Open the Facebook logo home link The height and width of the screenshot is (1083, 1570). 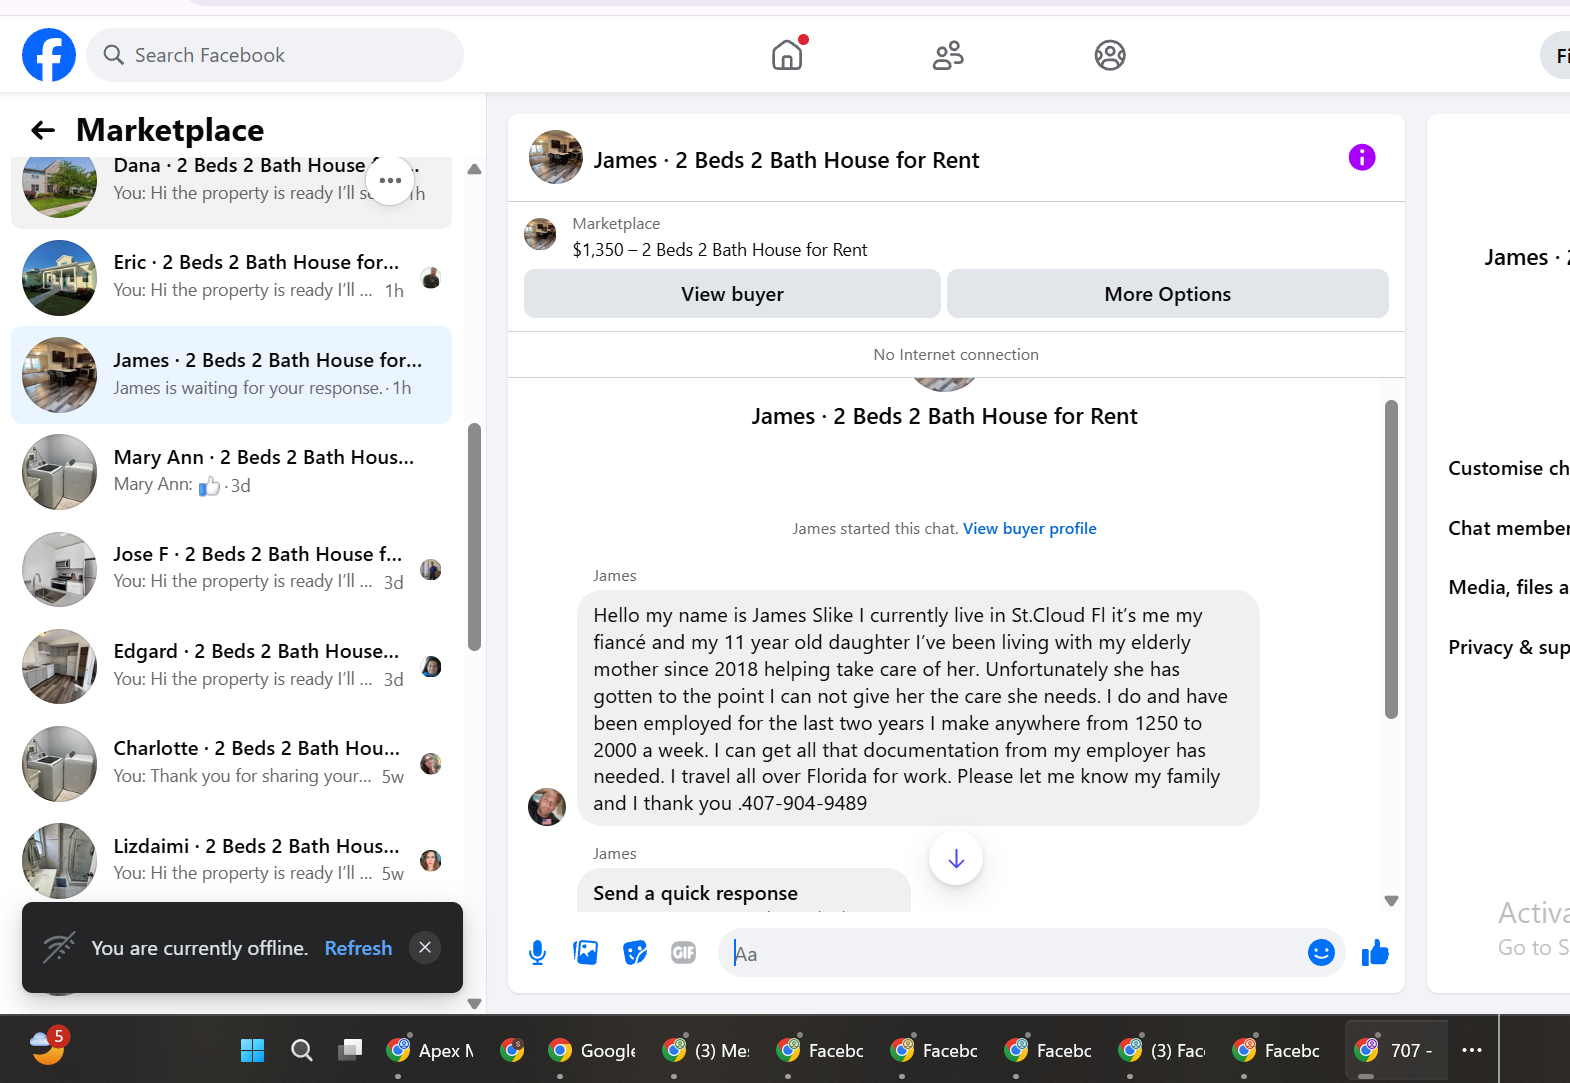[x=49, y=55]
